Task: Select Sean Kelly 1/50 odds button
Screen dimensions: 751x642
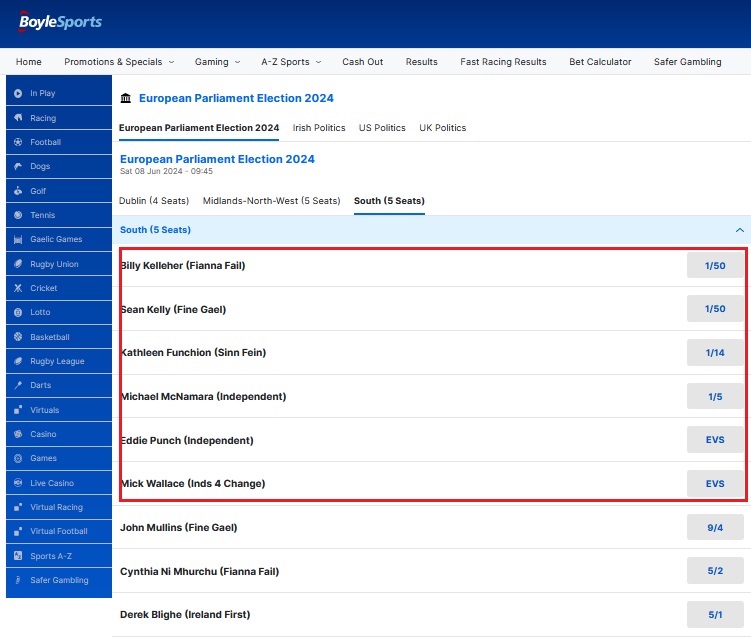Action: 715,309
